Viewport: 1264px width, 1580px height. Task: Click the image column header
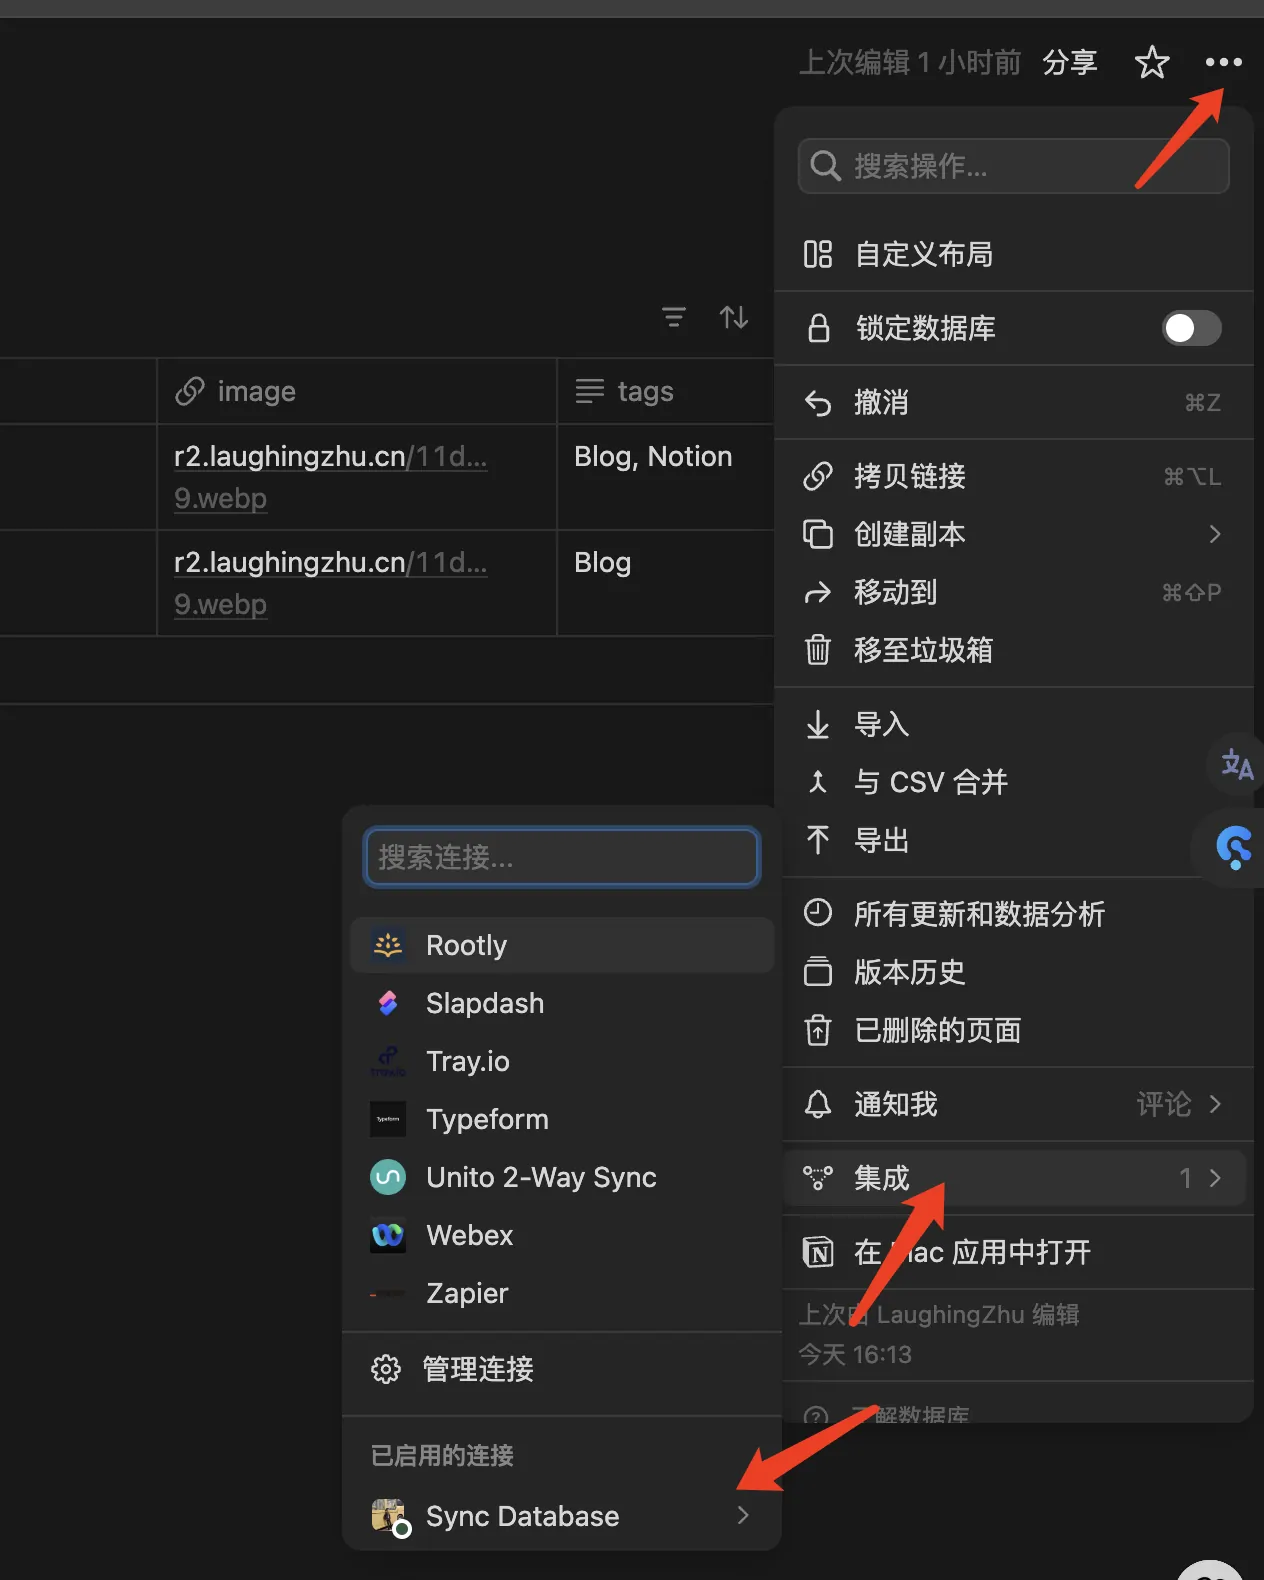point(357,391)
